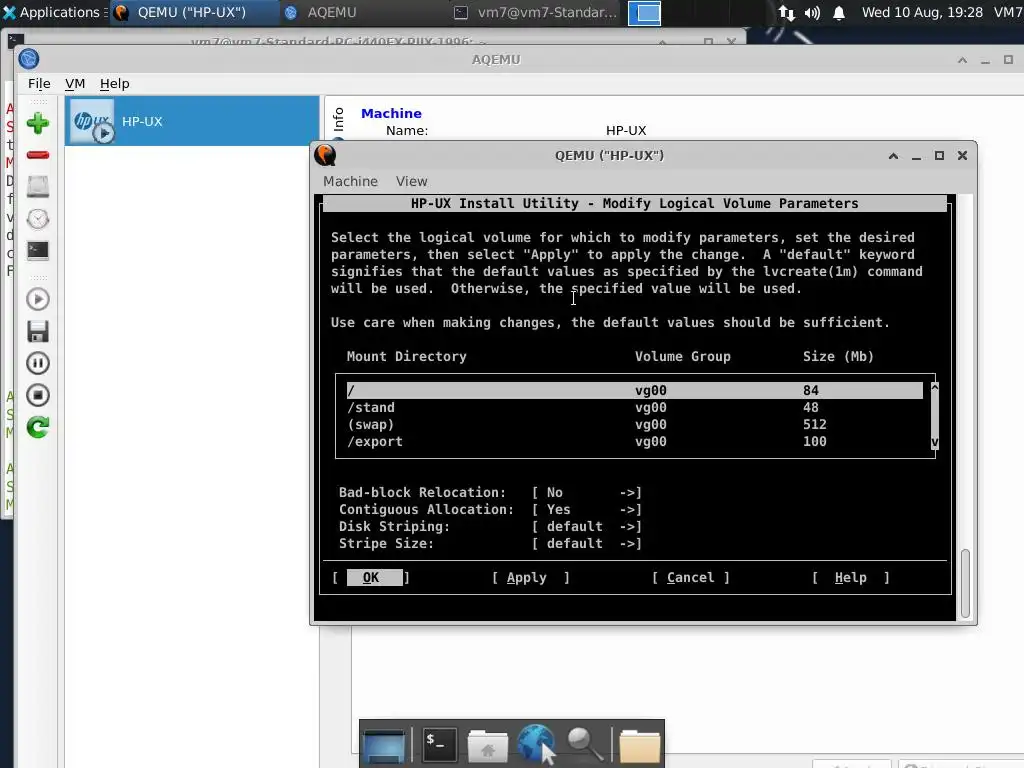Open the Applications menu in top panel
This screenshot has width=1024, height=768.
[x=52, y=12]
